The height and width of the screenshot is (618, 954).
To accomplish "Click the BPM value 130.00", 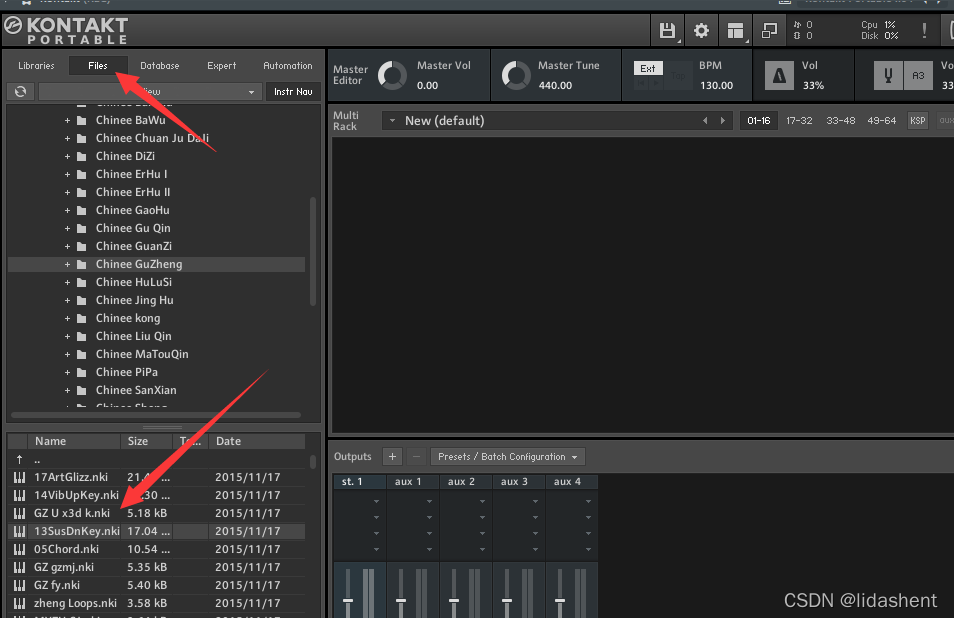I will [x=716, y=86].
